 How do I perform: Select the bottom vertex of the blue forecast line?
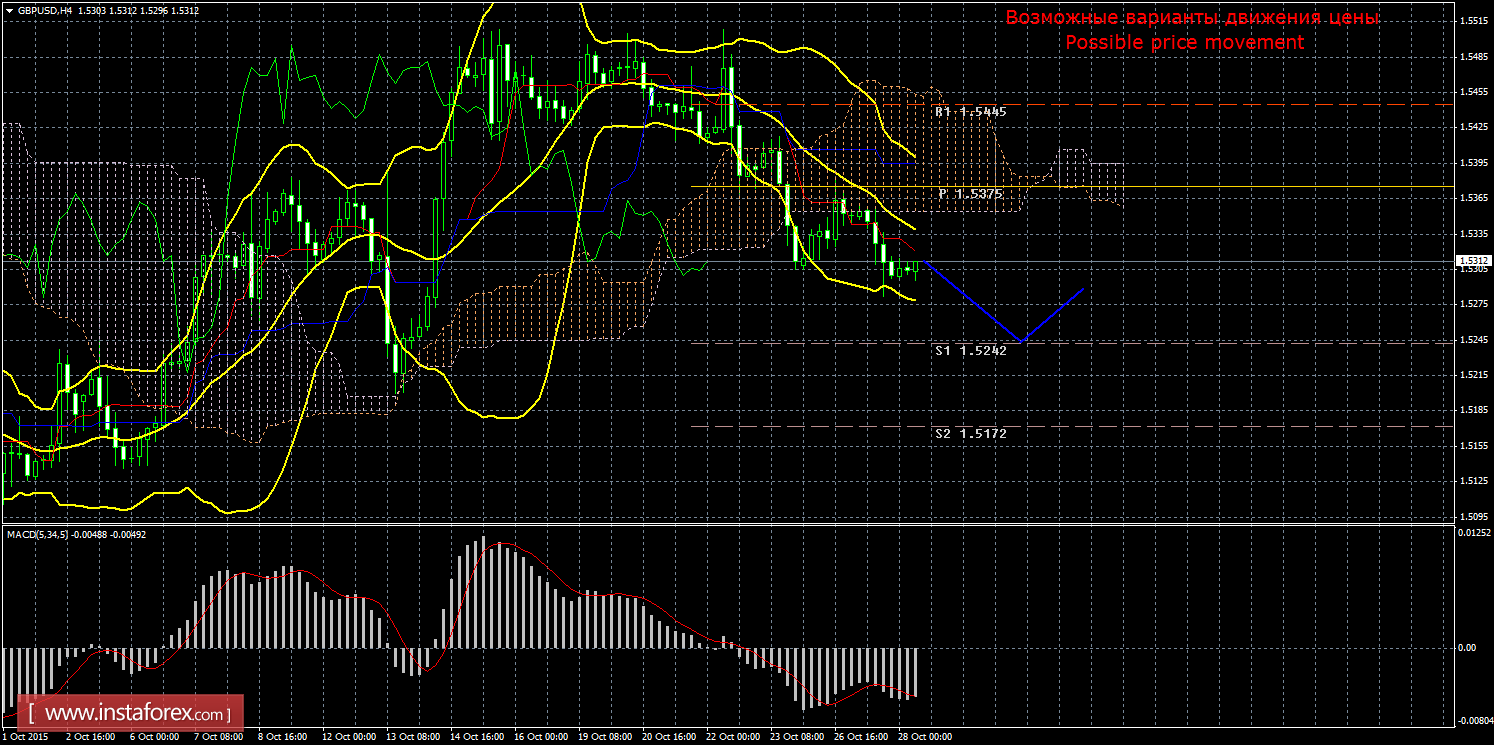1022,342
